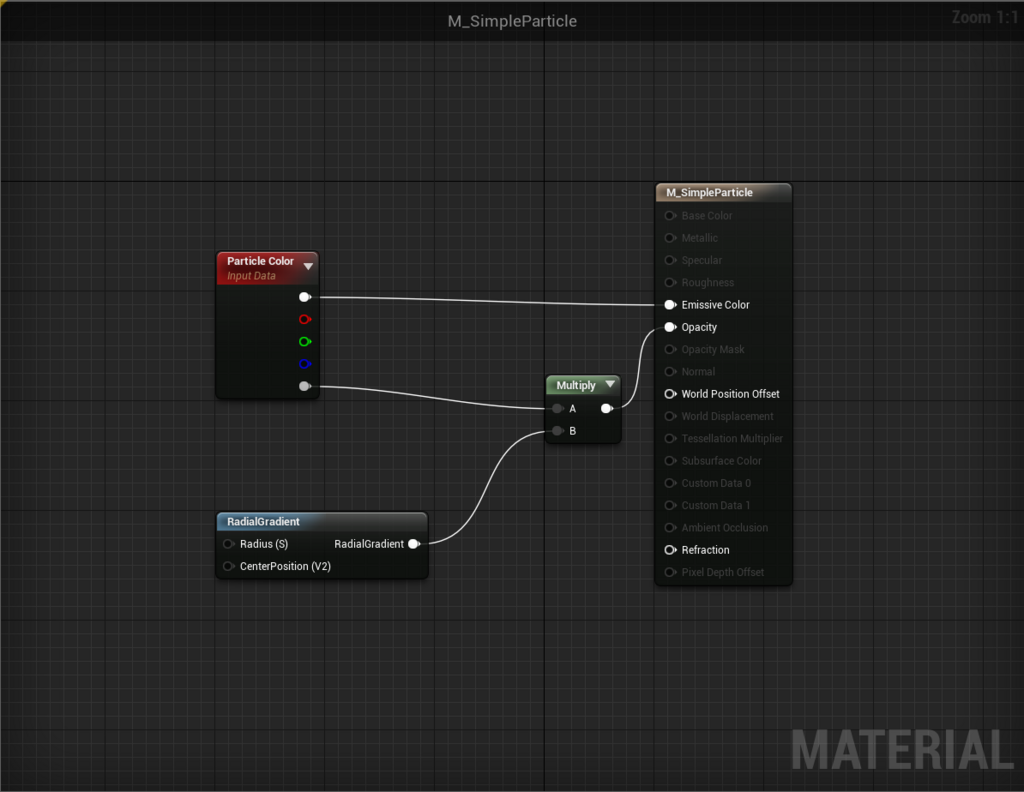Click the Multiply node output pin
This screenshot has height=792, width=1024.
point(607,409)
